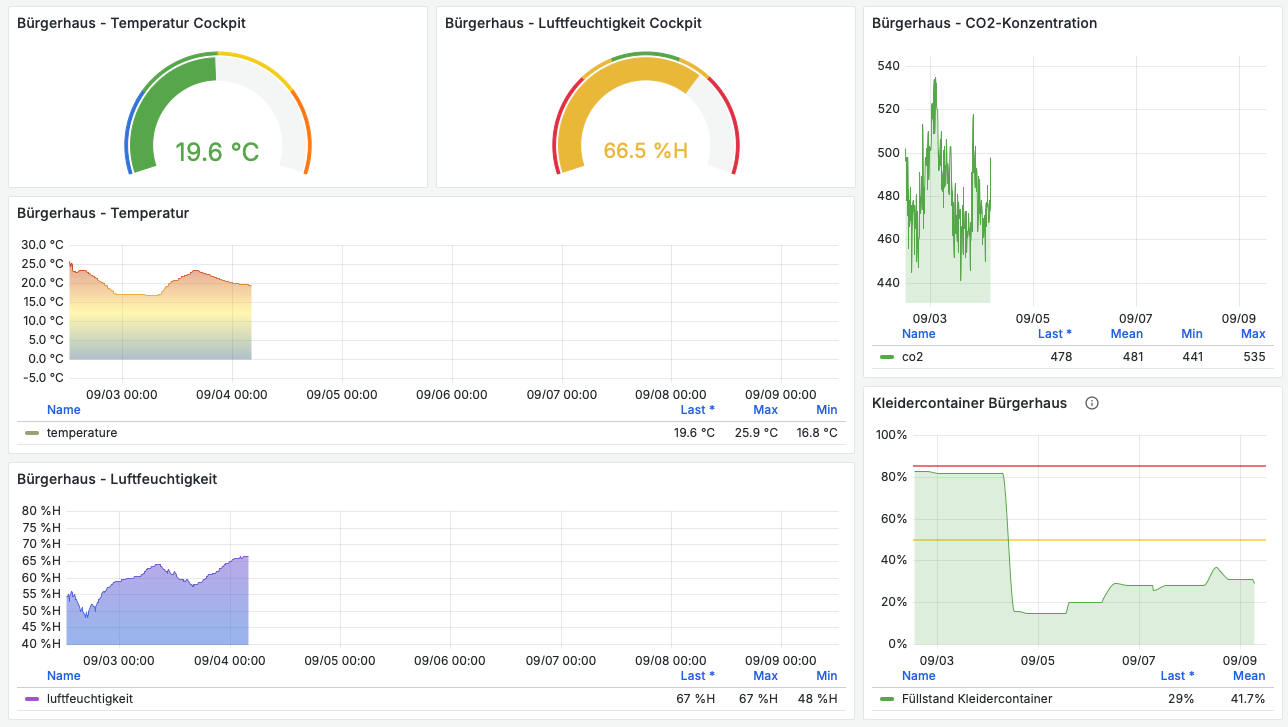Screen dimensions: 1288x727
Task: Sort the co2 legend by Mean column
Action: point(1126,334)
